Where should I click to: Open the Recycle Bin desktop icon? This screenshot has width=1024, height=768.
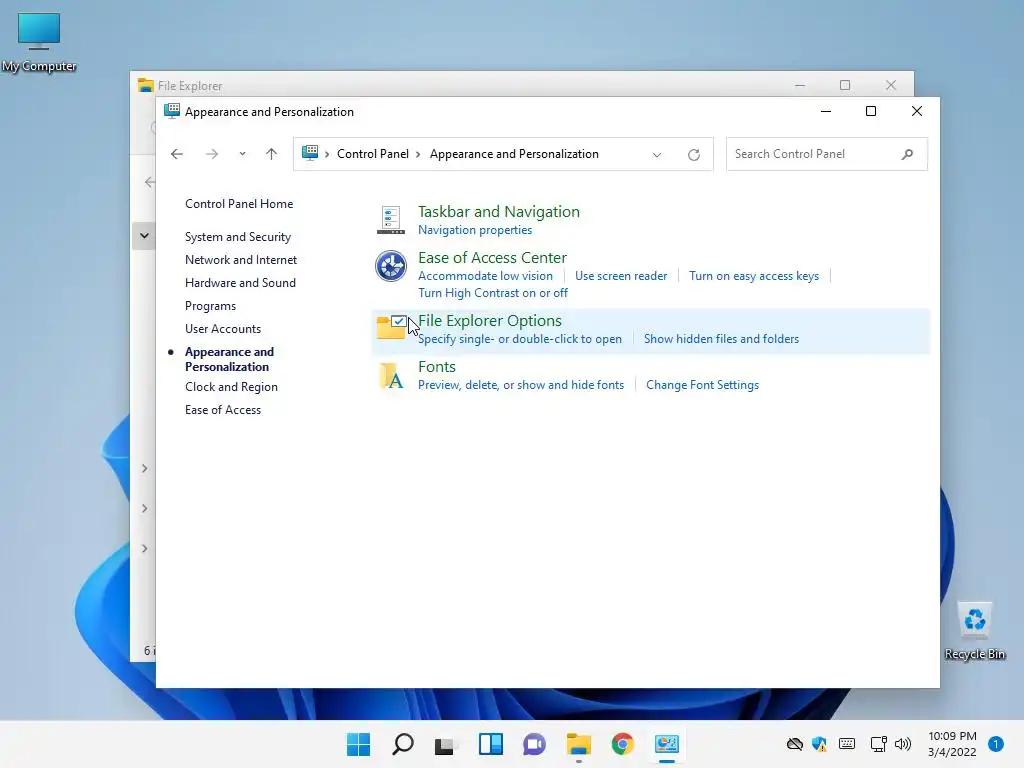pyautogui.click(x=974, y=631)
